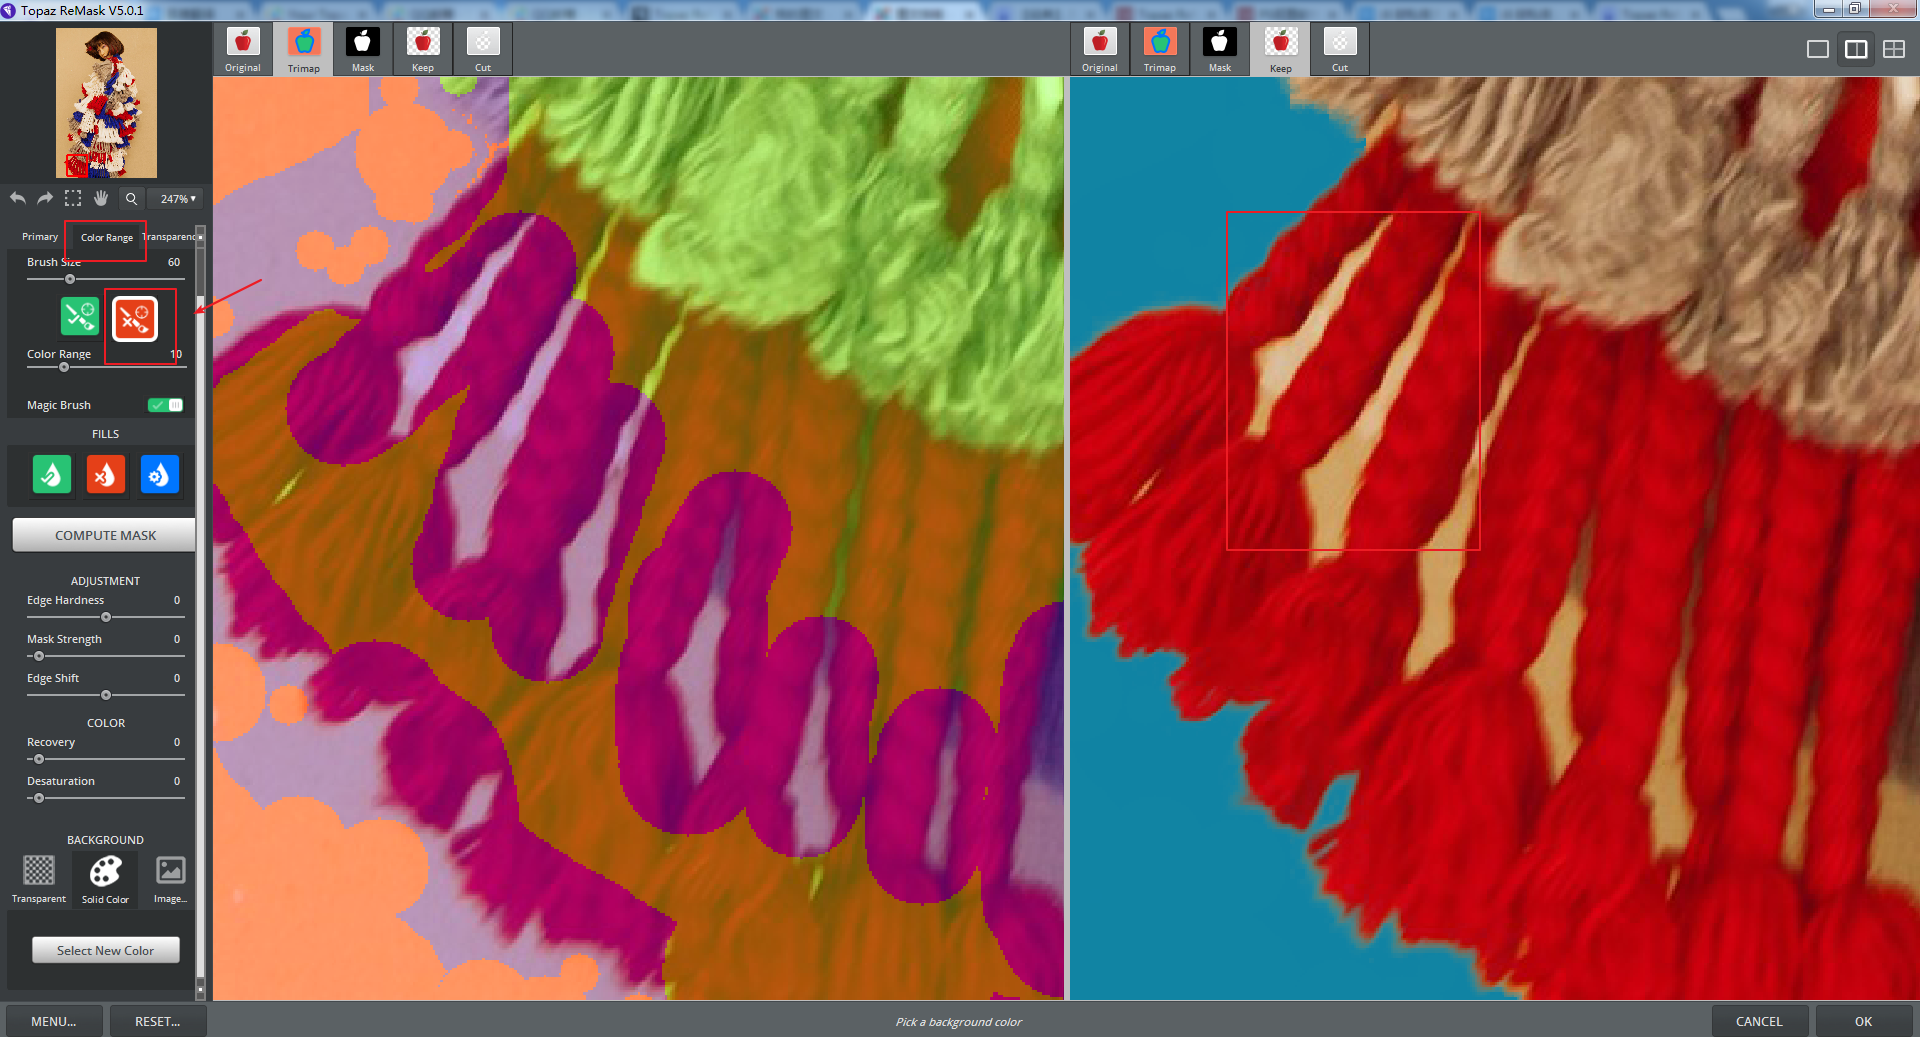Open the 247% zoom level dropdown
Image resolution: width=1920 pixels, height=1037 pixels.
(177, 199)
